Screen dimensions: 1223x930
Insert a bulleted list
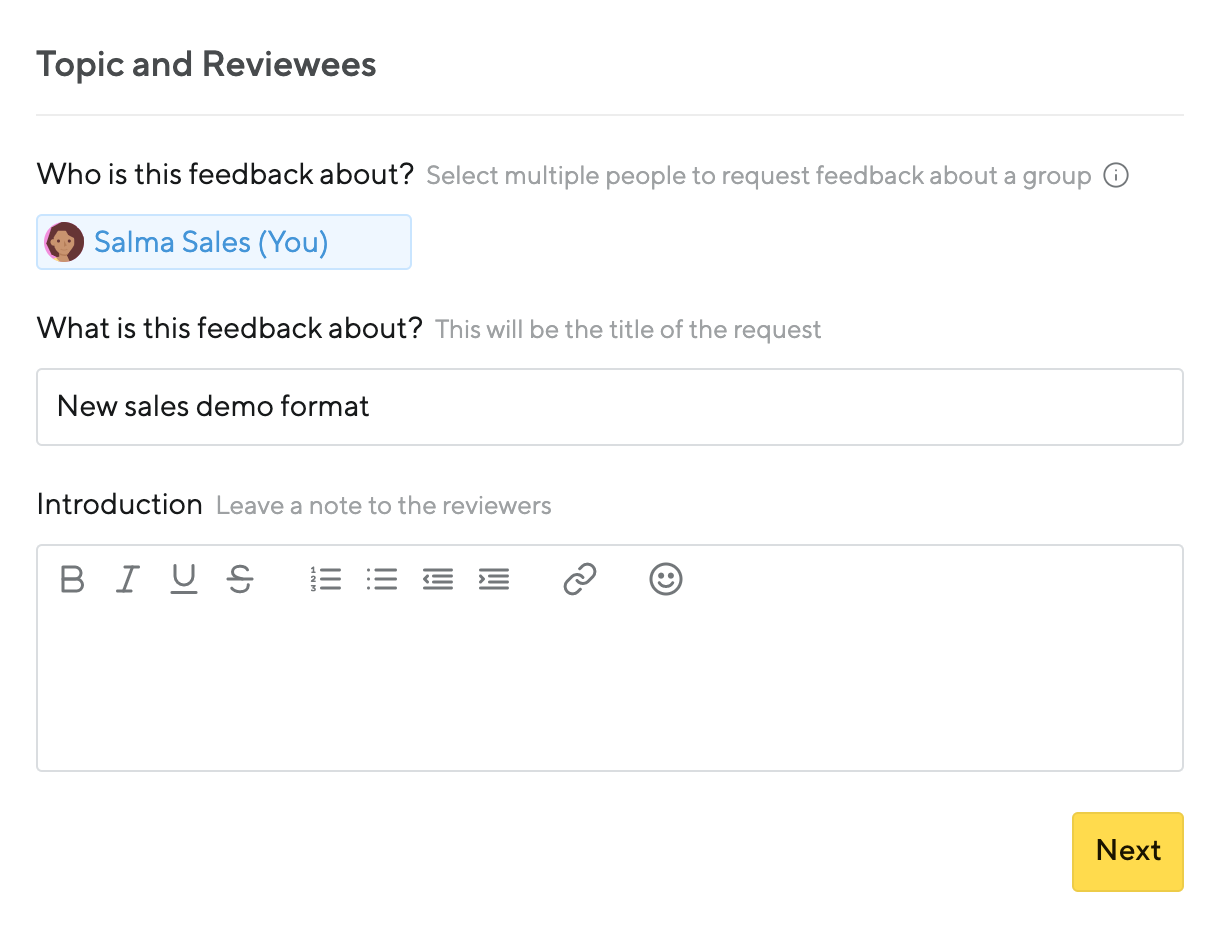tap(382, 579)
